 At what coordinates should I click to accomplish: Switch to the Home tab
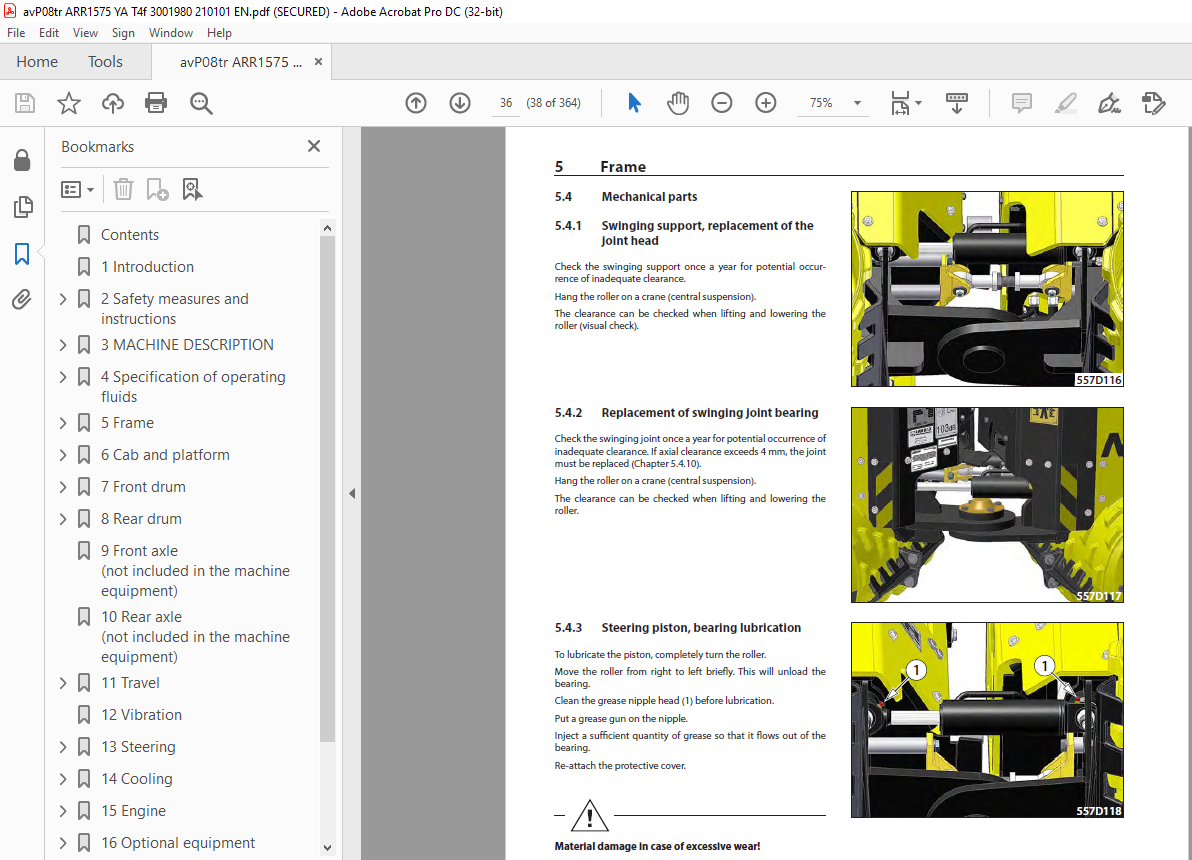pos(37,62)
